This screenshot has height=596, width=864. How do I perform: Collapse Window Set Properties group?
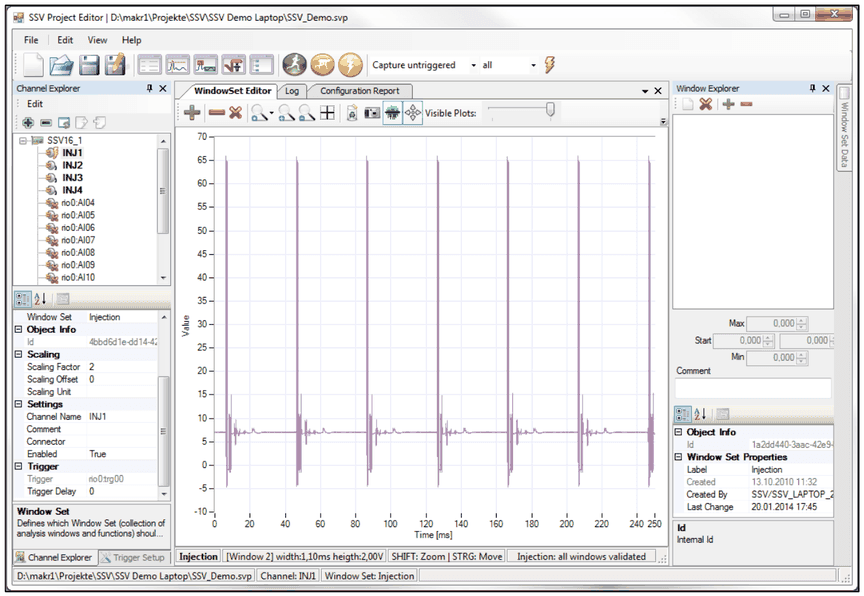click(x=678, y=457)
